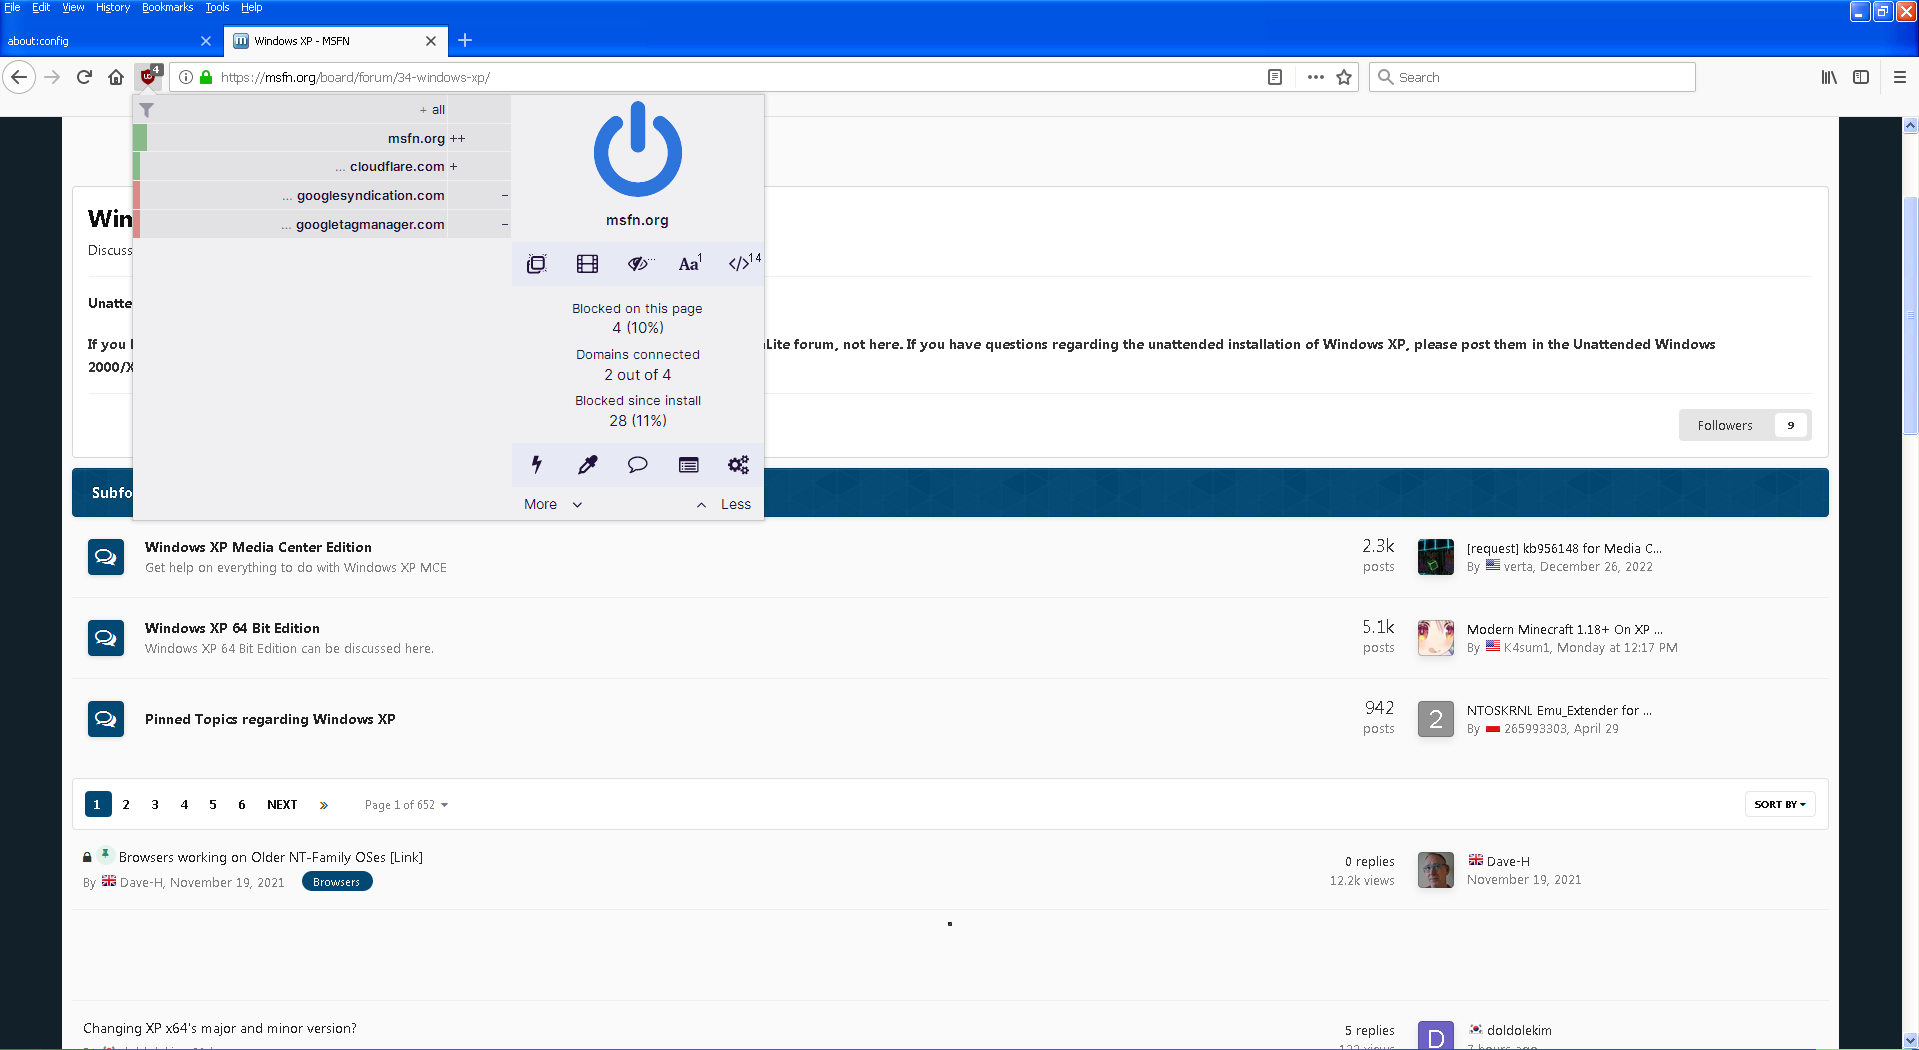The height and width of the screenshot is (1050, 1919).
Task: Click NEXT pagination link
Action: pyautogui.click(x=282, y=804)
